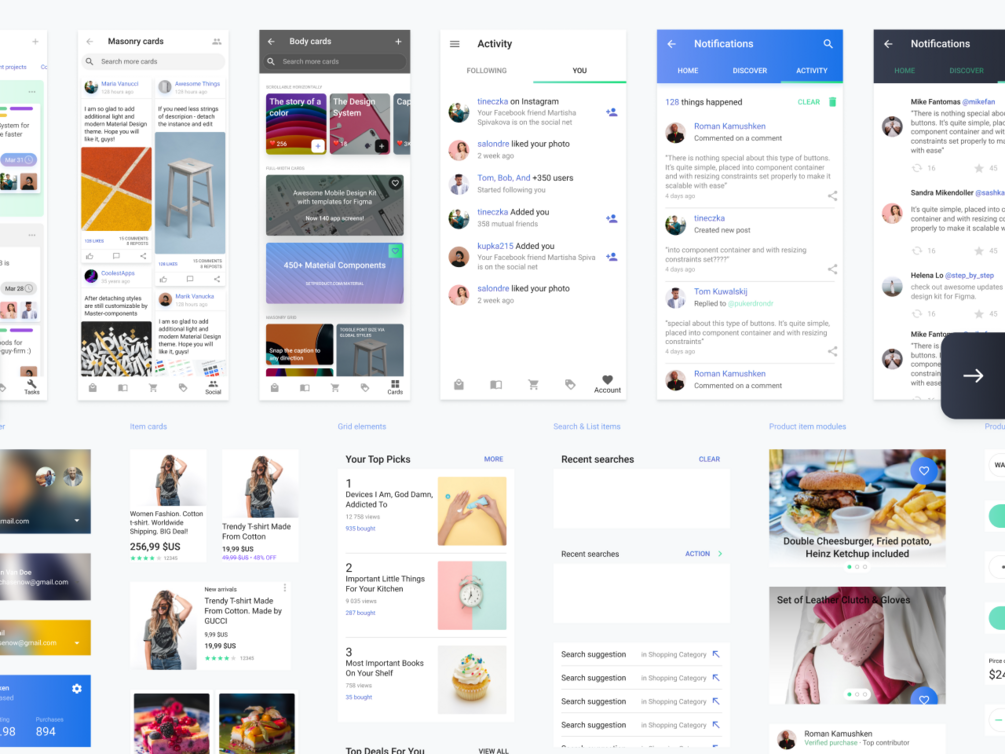Screen dimensions: 1005x754
Task: Select the YOU tab in Activity
Action: [579, 71]
